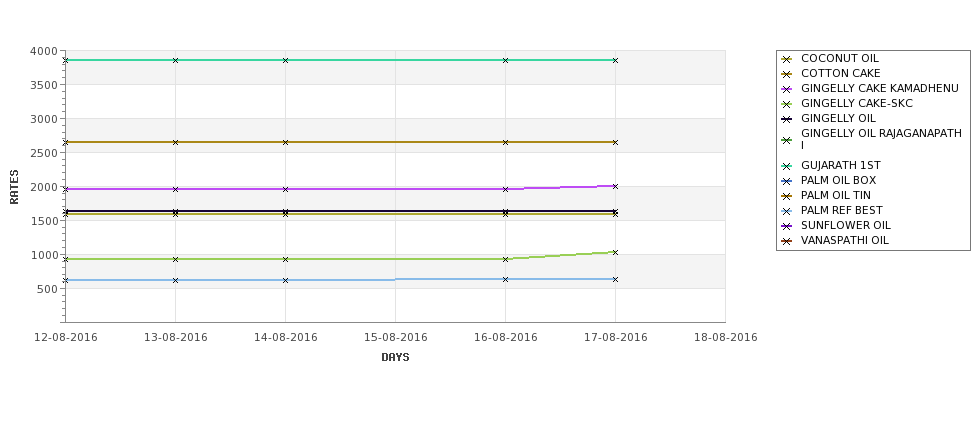This screenshot has height=429, width=975.
Task: Select the PALM REF BEST legend label
Action: pyautogui.click(x=841, y=210)
